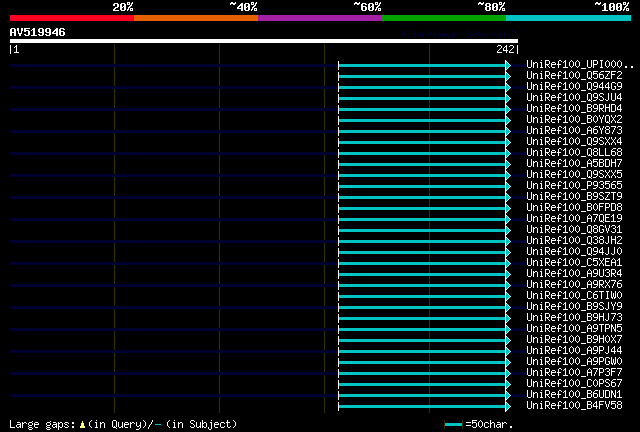Click the cyan alignment bar for UniRef100_B0FPD8

coord(422,209)
